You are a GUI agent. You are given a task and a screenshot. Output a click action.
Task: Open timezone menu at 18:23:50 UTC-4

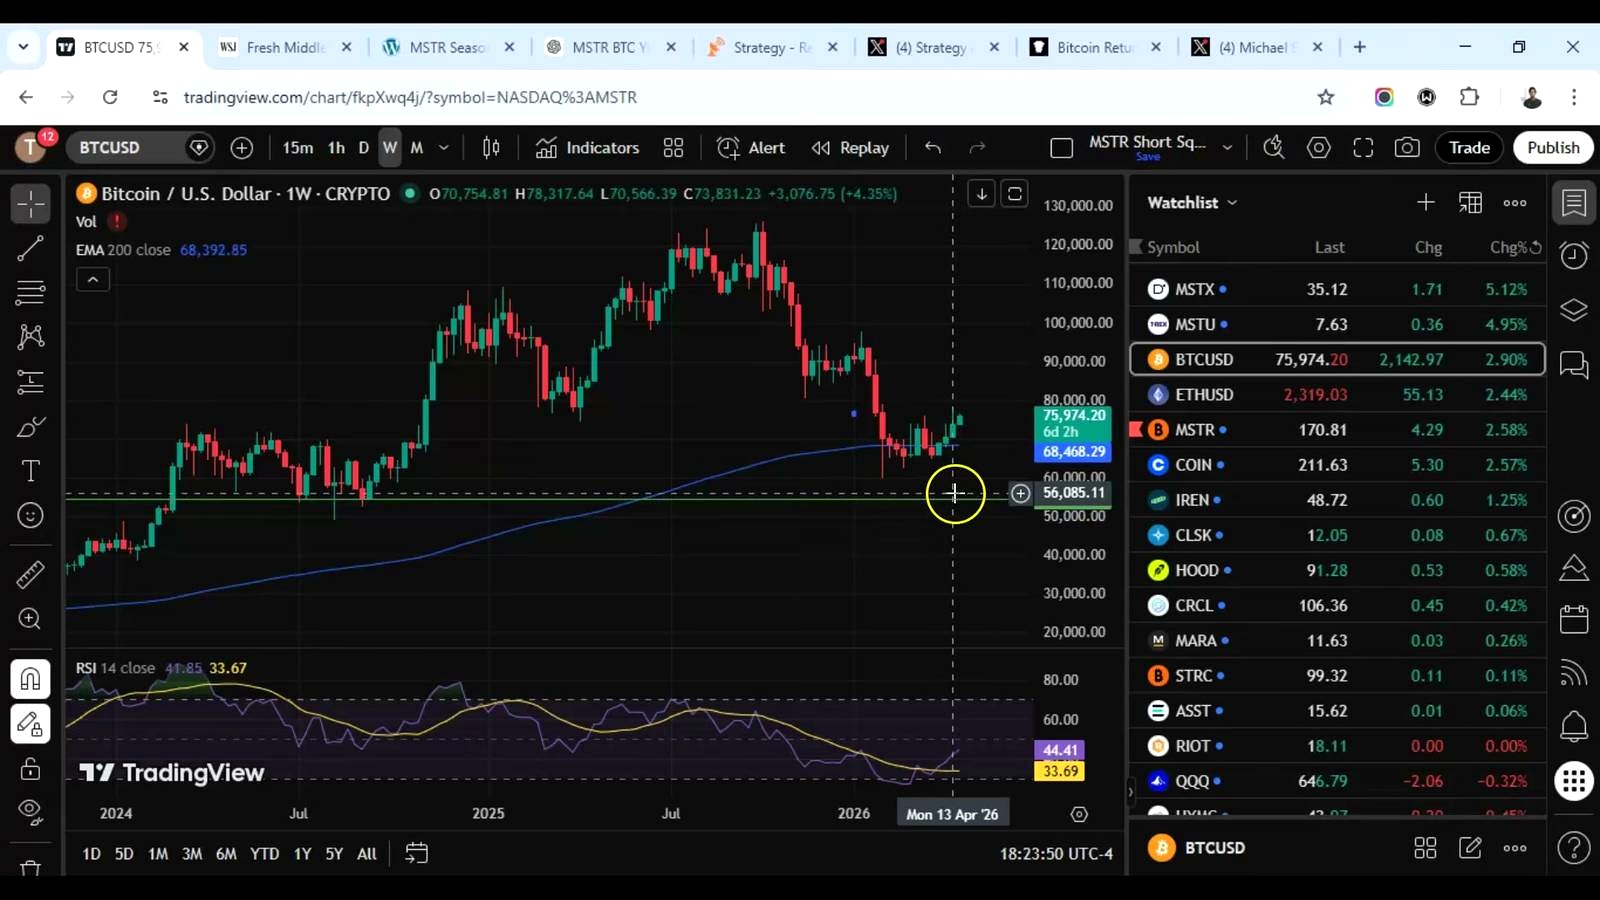(1056, 854)
